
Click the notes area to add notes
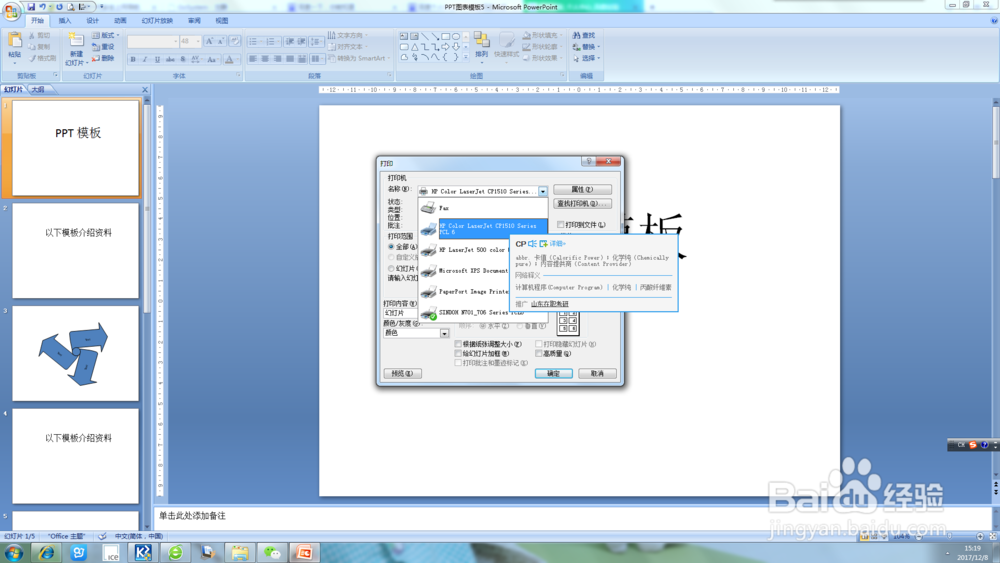coord(571,516)
